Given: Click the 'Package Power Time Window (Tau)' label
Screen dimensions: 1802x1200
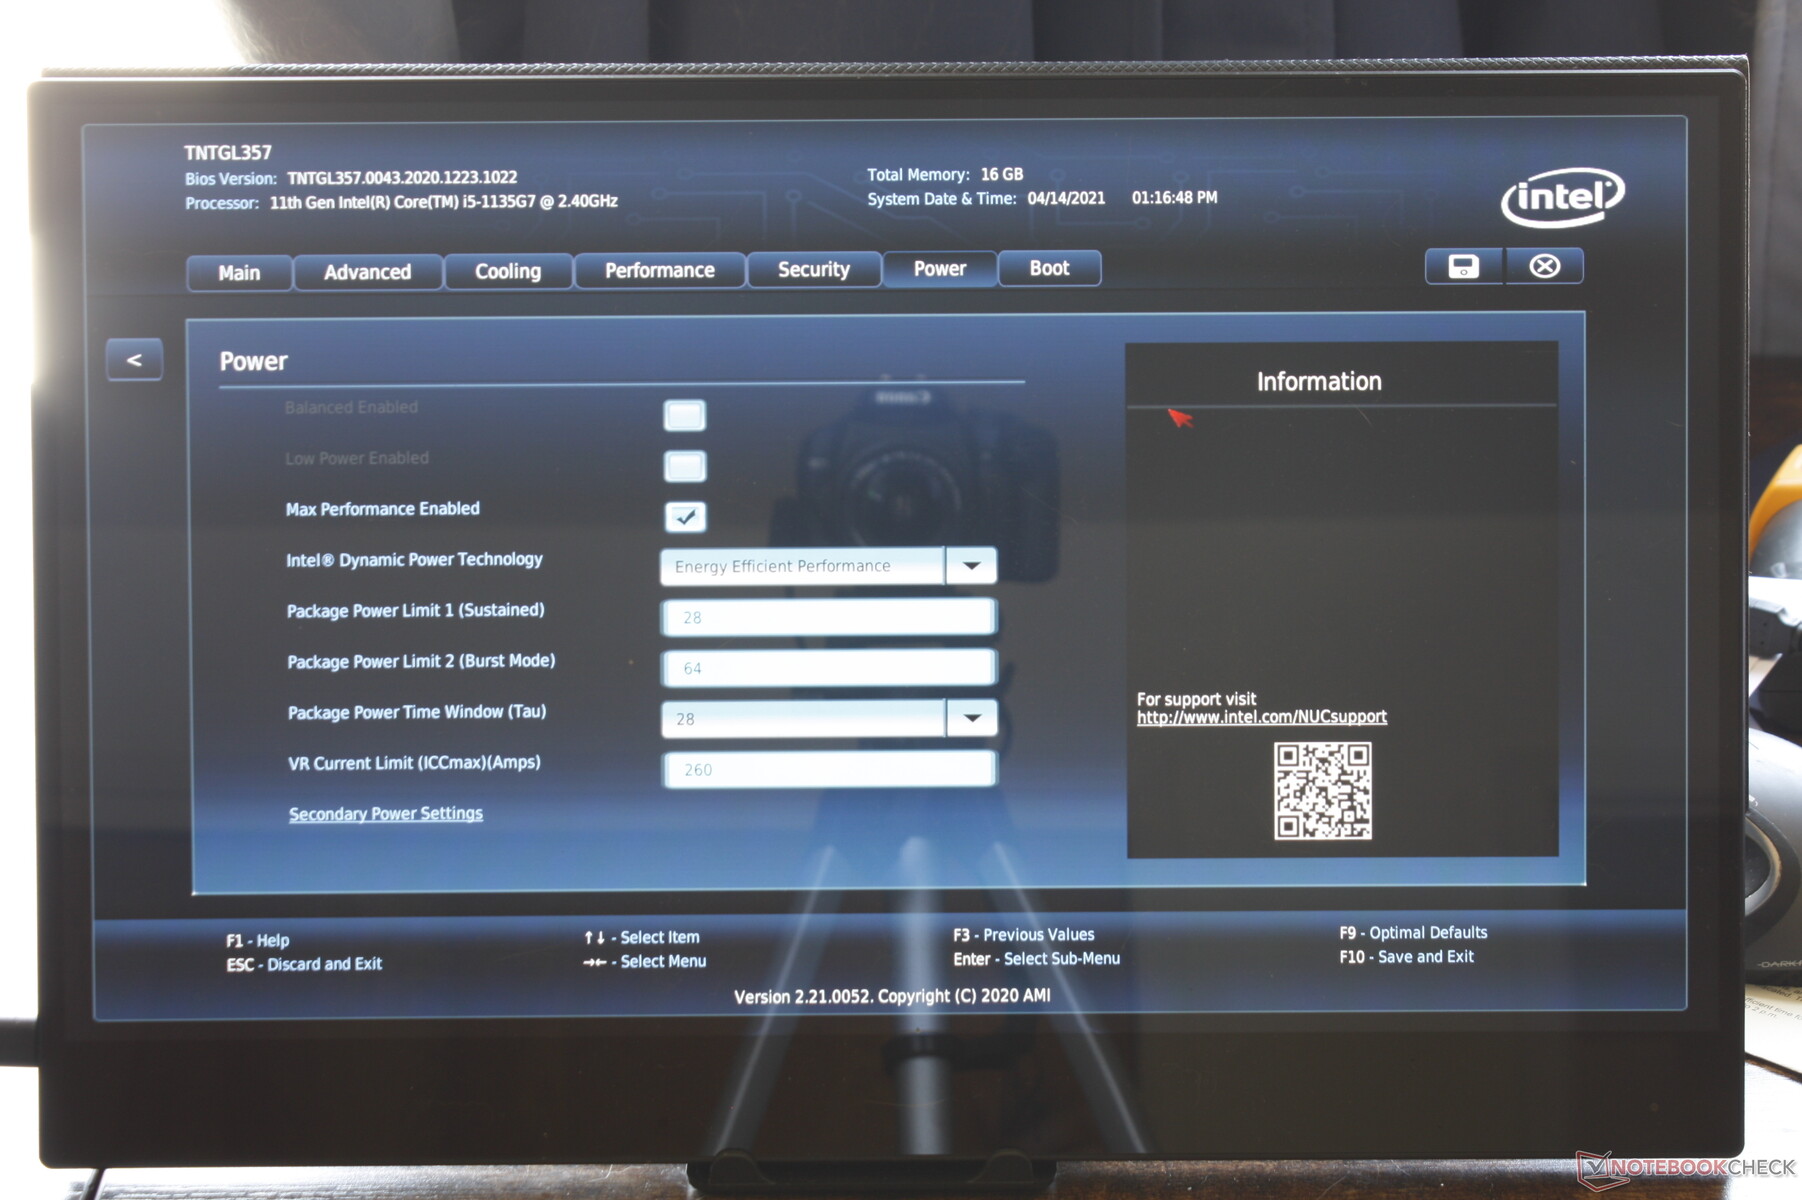Looking at the screenshot, I should point(417,712).
